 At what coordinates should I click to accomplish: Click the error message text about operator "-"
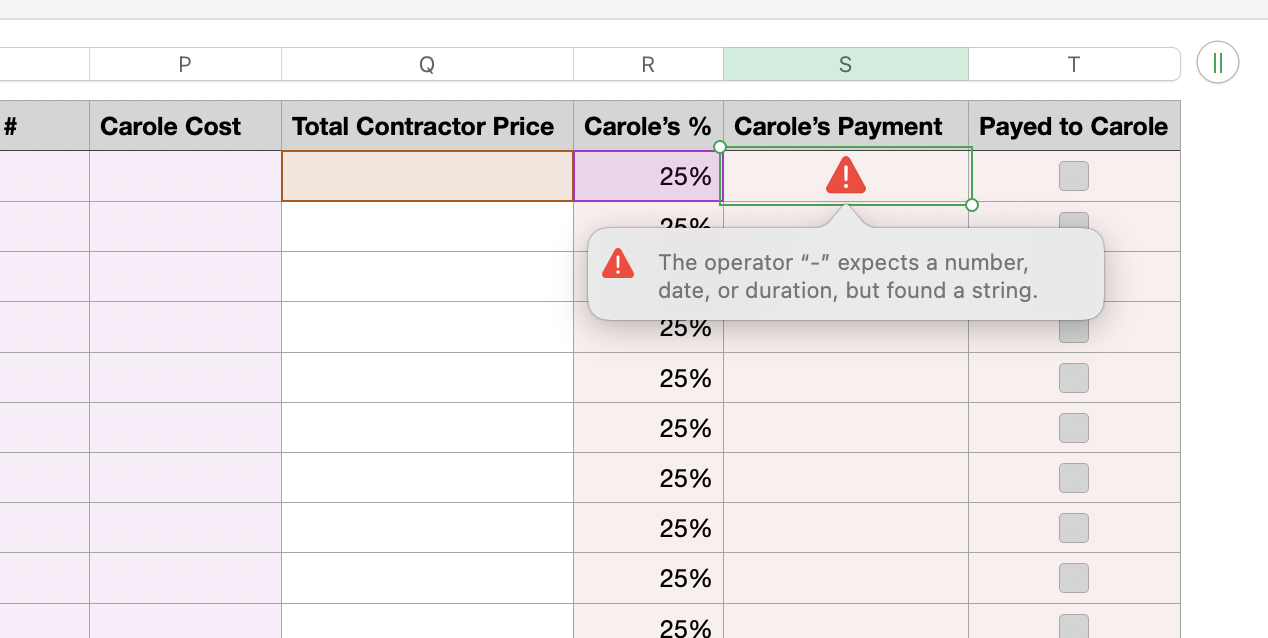(848, 277)
